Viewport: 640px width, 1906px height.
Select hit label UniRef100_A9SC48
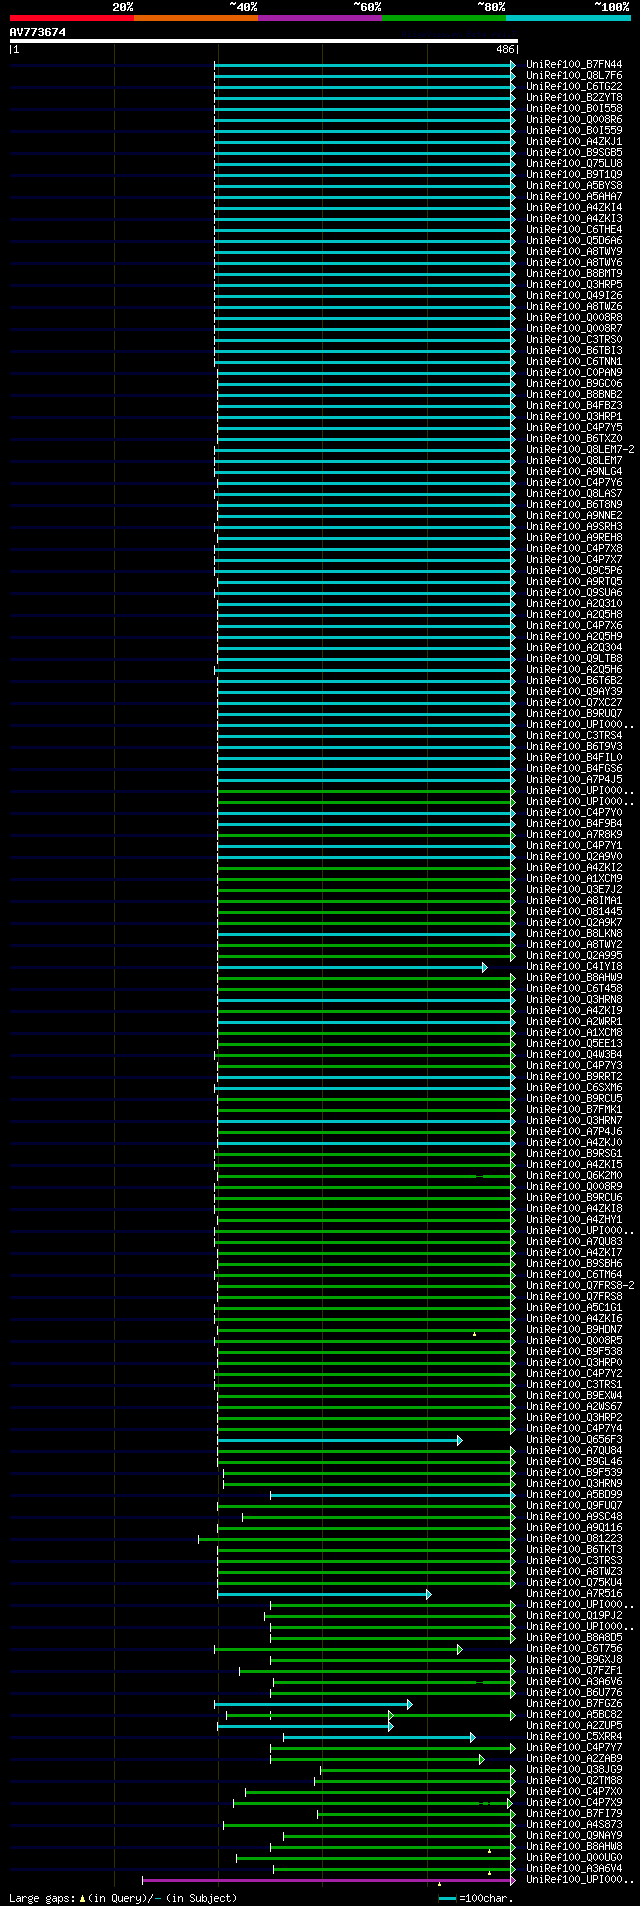(x=574, y=1516)
